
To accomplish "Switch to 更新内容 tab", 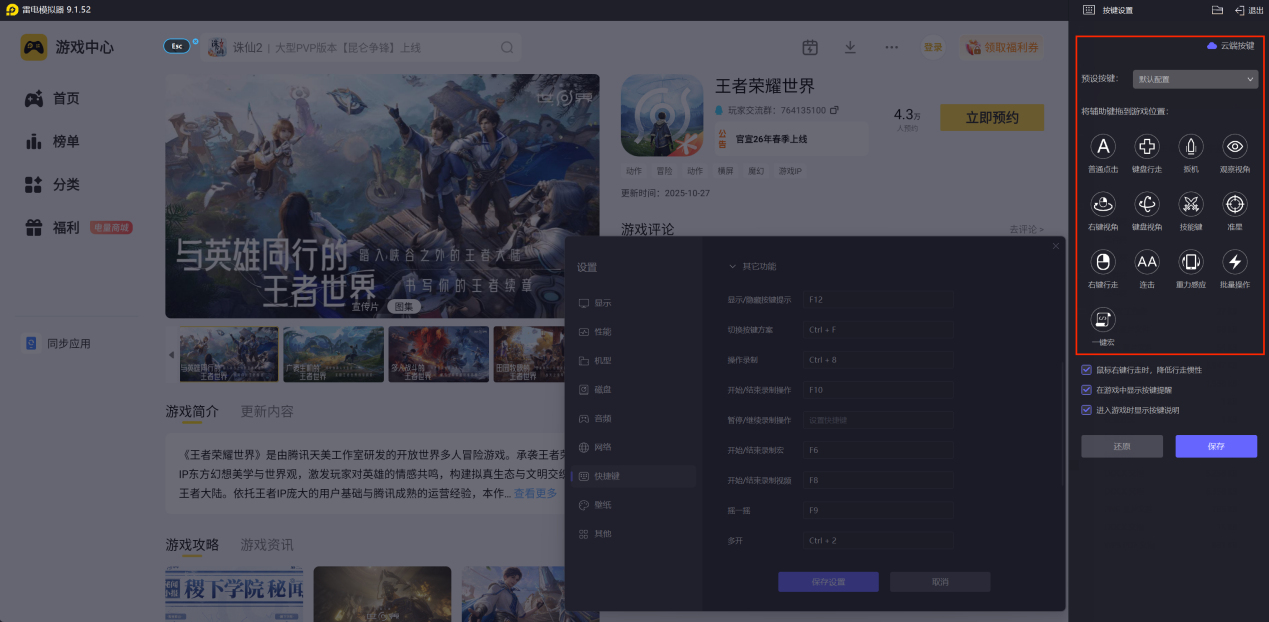I will [x=267, y=411].
